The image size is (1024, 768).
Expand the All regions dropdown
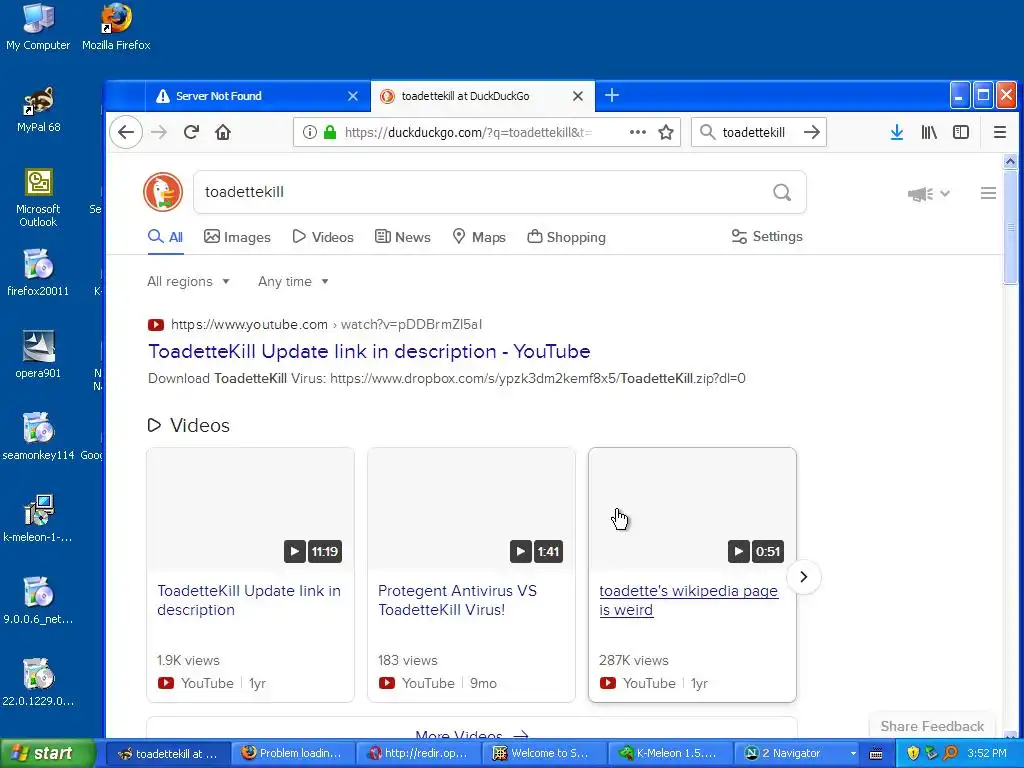[x=188, y=281]
